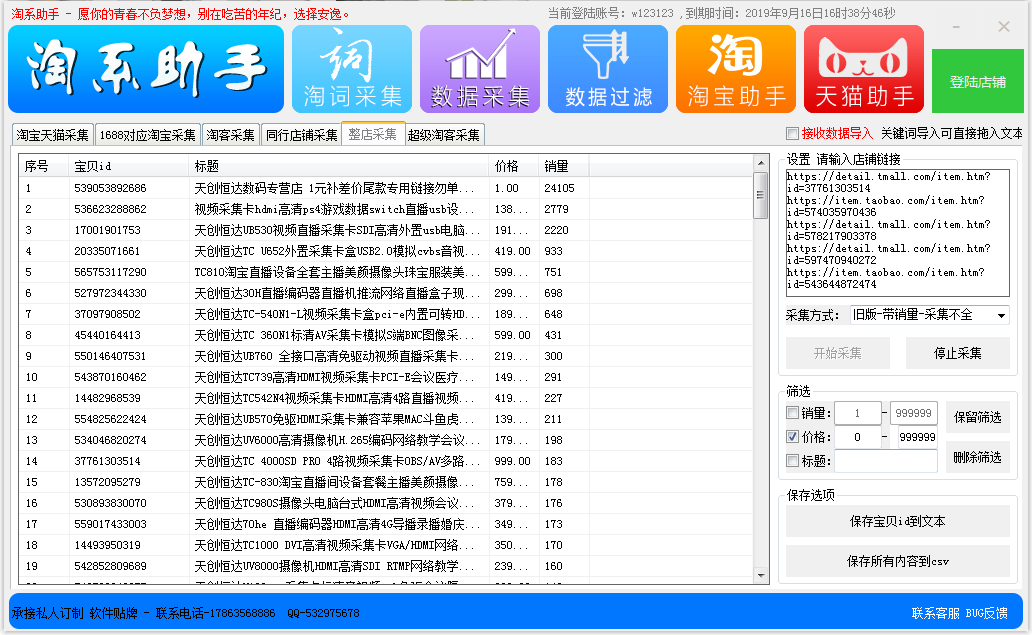The height and width of the screenshot is (635, 1032).
Task: Toggle the 销量 filter checkbox
Action: 793,413
